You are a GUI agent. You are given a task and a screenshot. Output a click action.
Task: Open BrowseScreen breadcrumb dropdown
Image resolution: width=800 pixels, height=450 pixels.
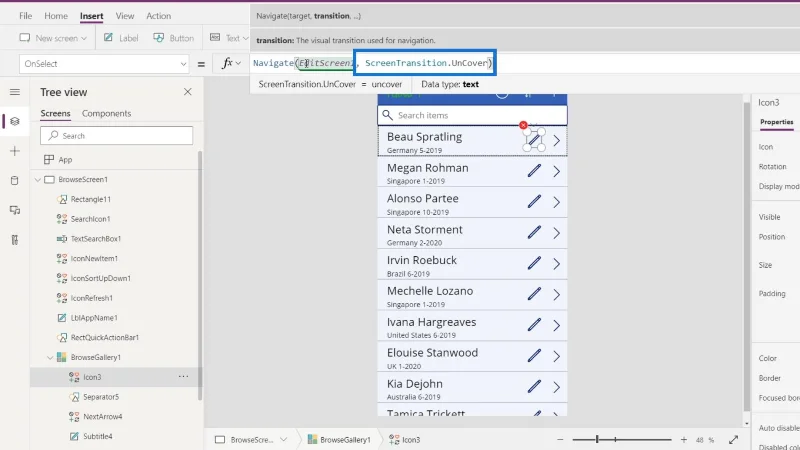pyautogui.click(x=283, y=439)
